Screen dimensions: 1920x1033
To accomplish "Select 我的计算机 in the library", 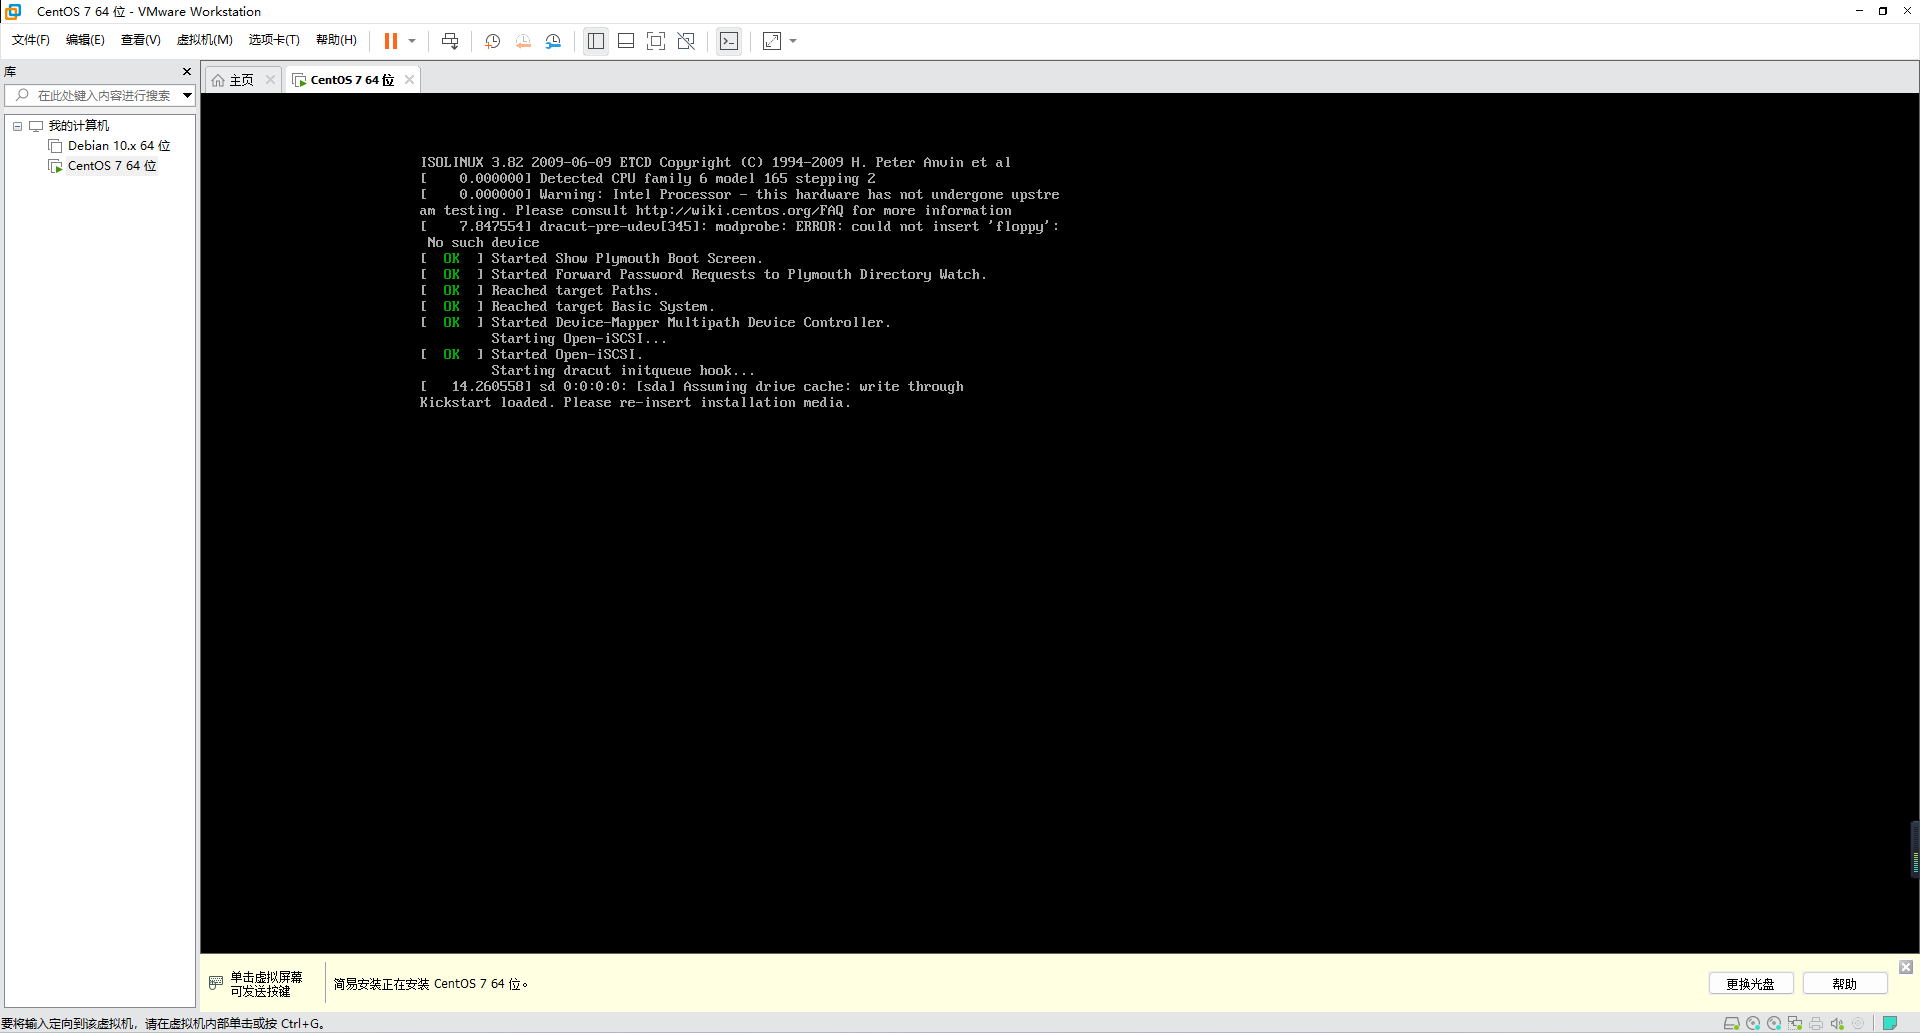I will pyautogui.click(x=79, y=126).
